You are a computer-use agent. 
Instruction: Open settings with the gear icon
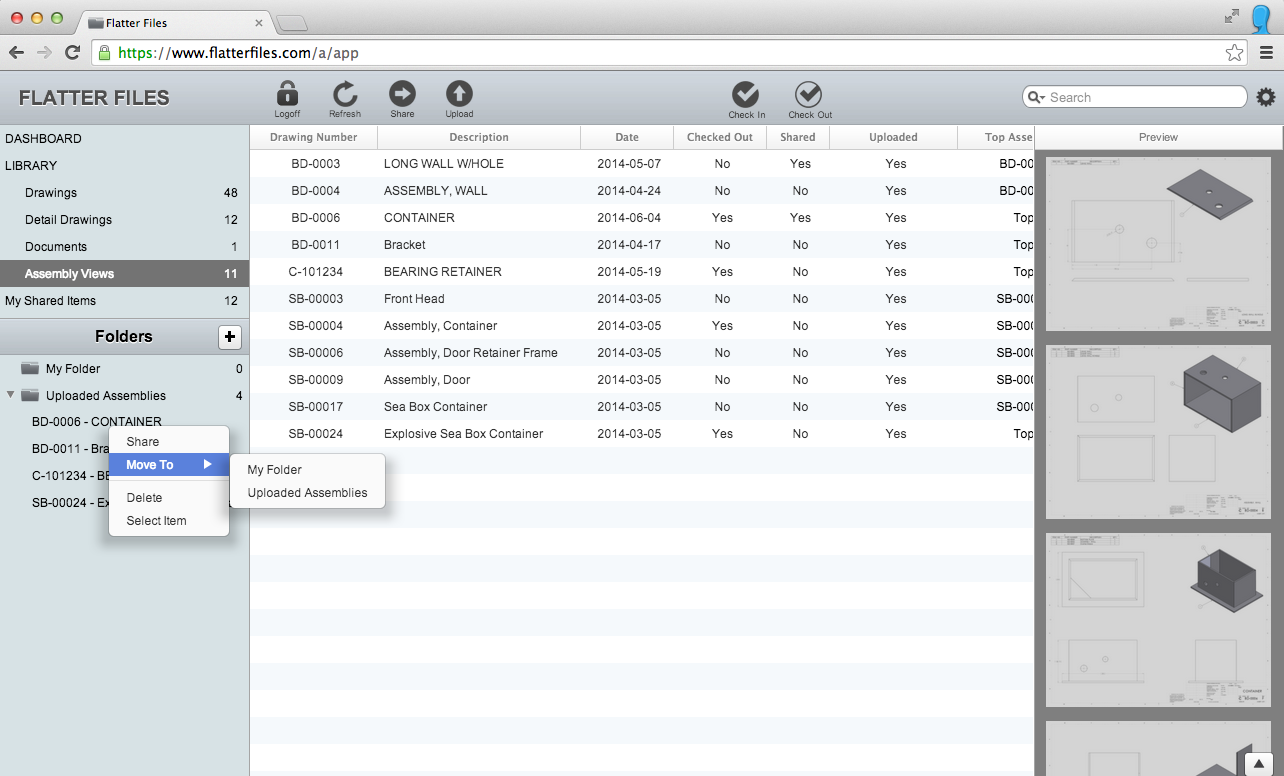tap(1266, 97)
